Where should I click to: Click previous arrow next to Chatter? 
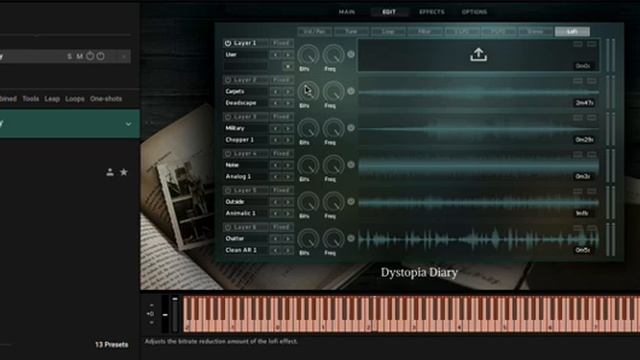(x=276, y=238)
